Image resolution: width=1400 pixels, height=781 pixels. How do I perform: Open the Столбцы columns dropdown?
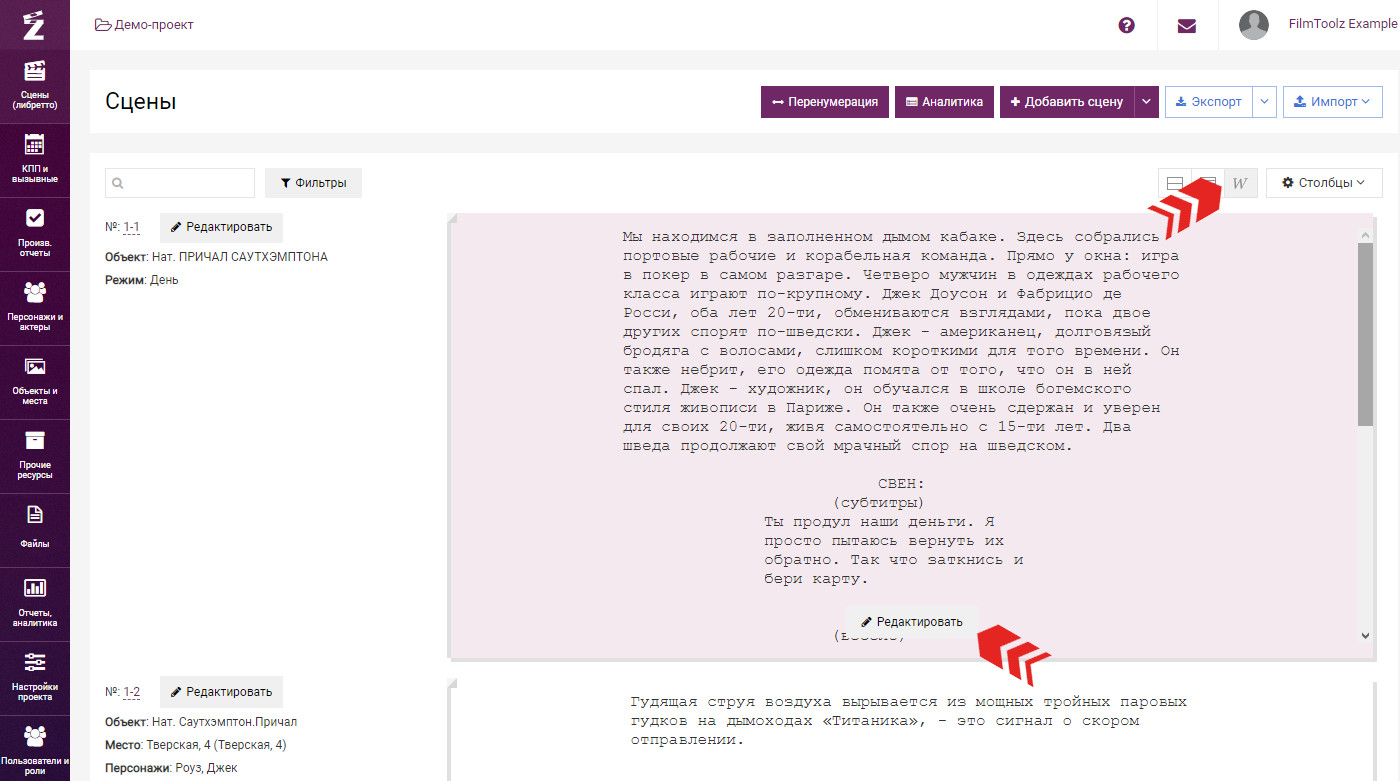click(1324, 183)
